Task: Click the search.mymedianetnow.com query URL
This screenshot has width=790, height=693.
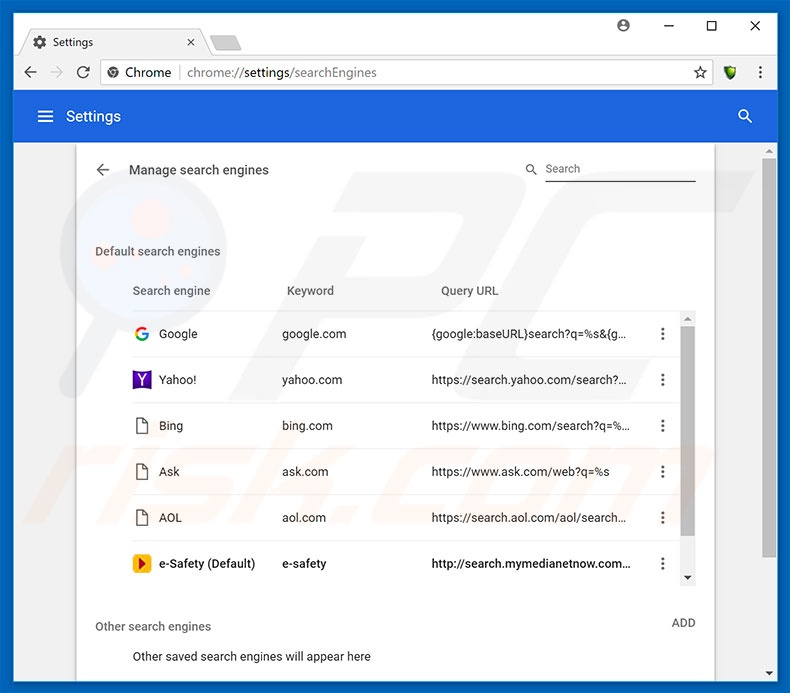Action: (x=531, y=563)
